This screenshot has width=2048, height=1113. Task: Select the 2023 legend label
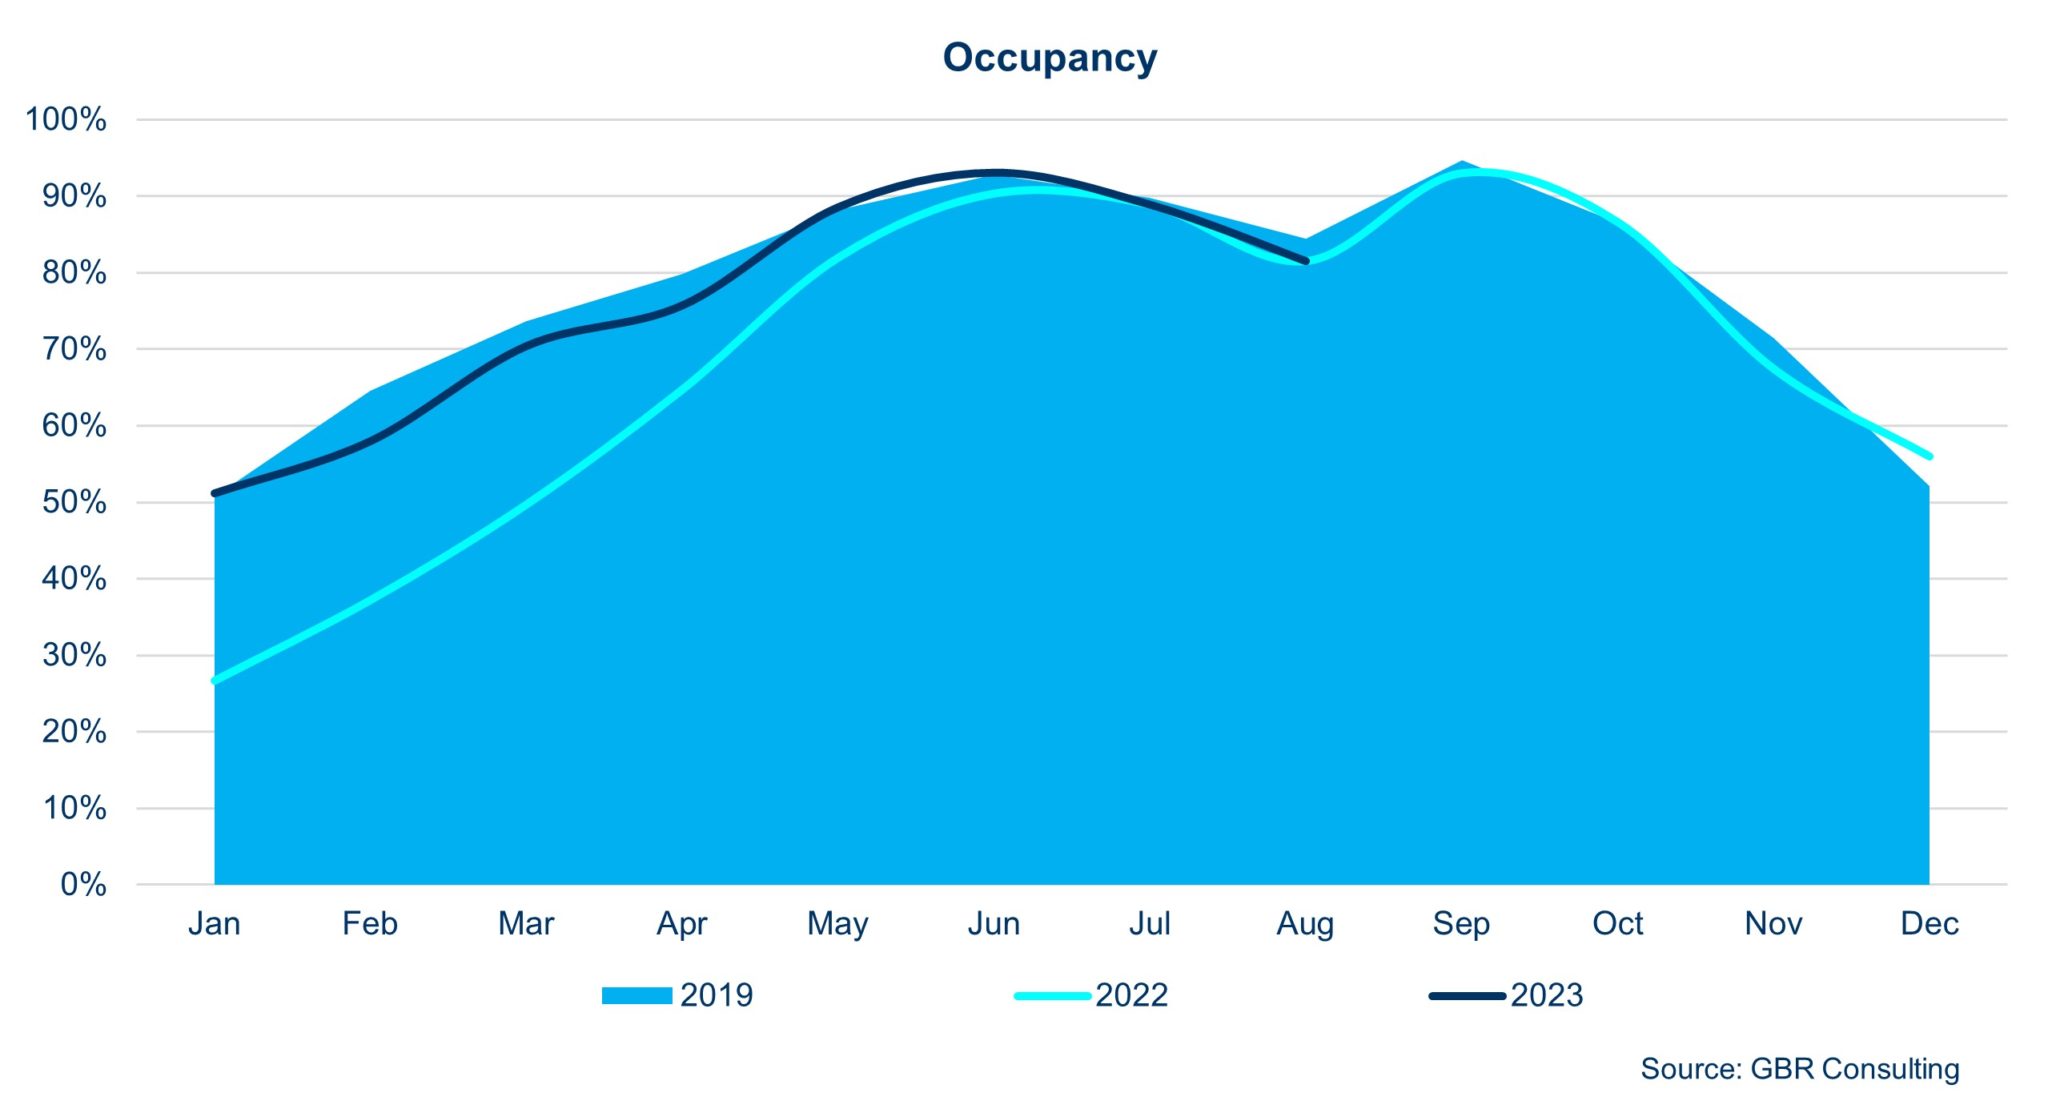point(1546,995)
